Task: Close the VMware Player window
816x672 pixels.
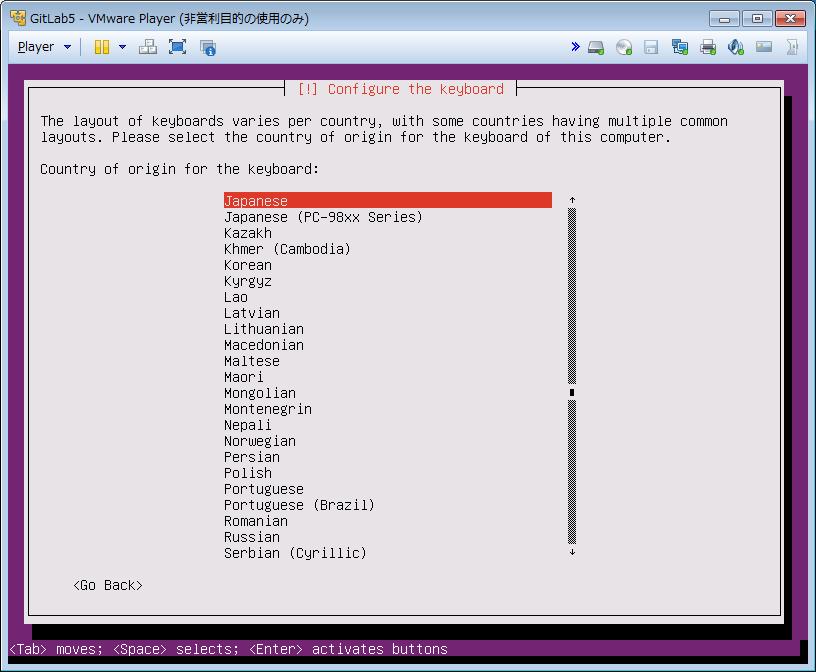Action: point(790,19)
